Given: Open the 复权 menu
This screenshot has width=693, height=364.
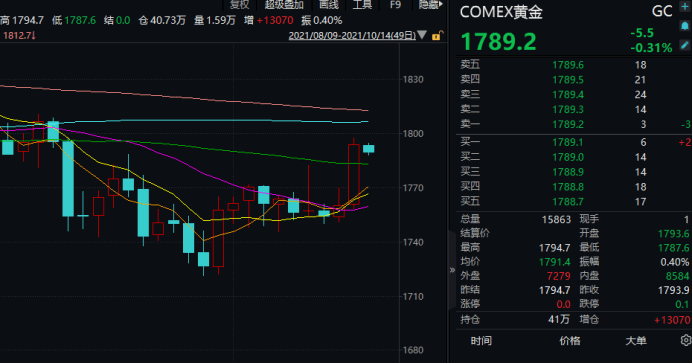Looking at the screenshot, I should coord(240,5).
